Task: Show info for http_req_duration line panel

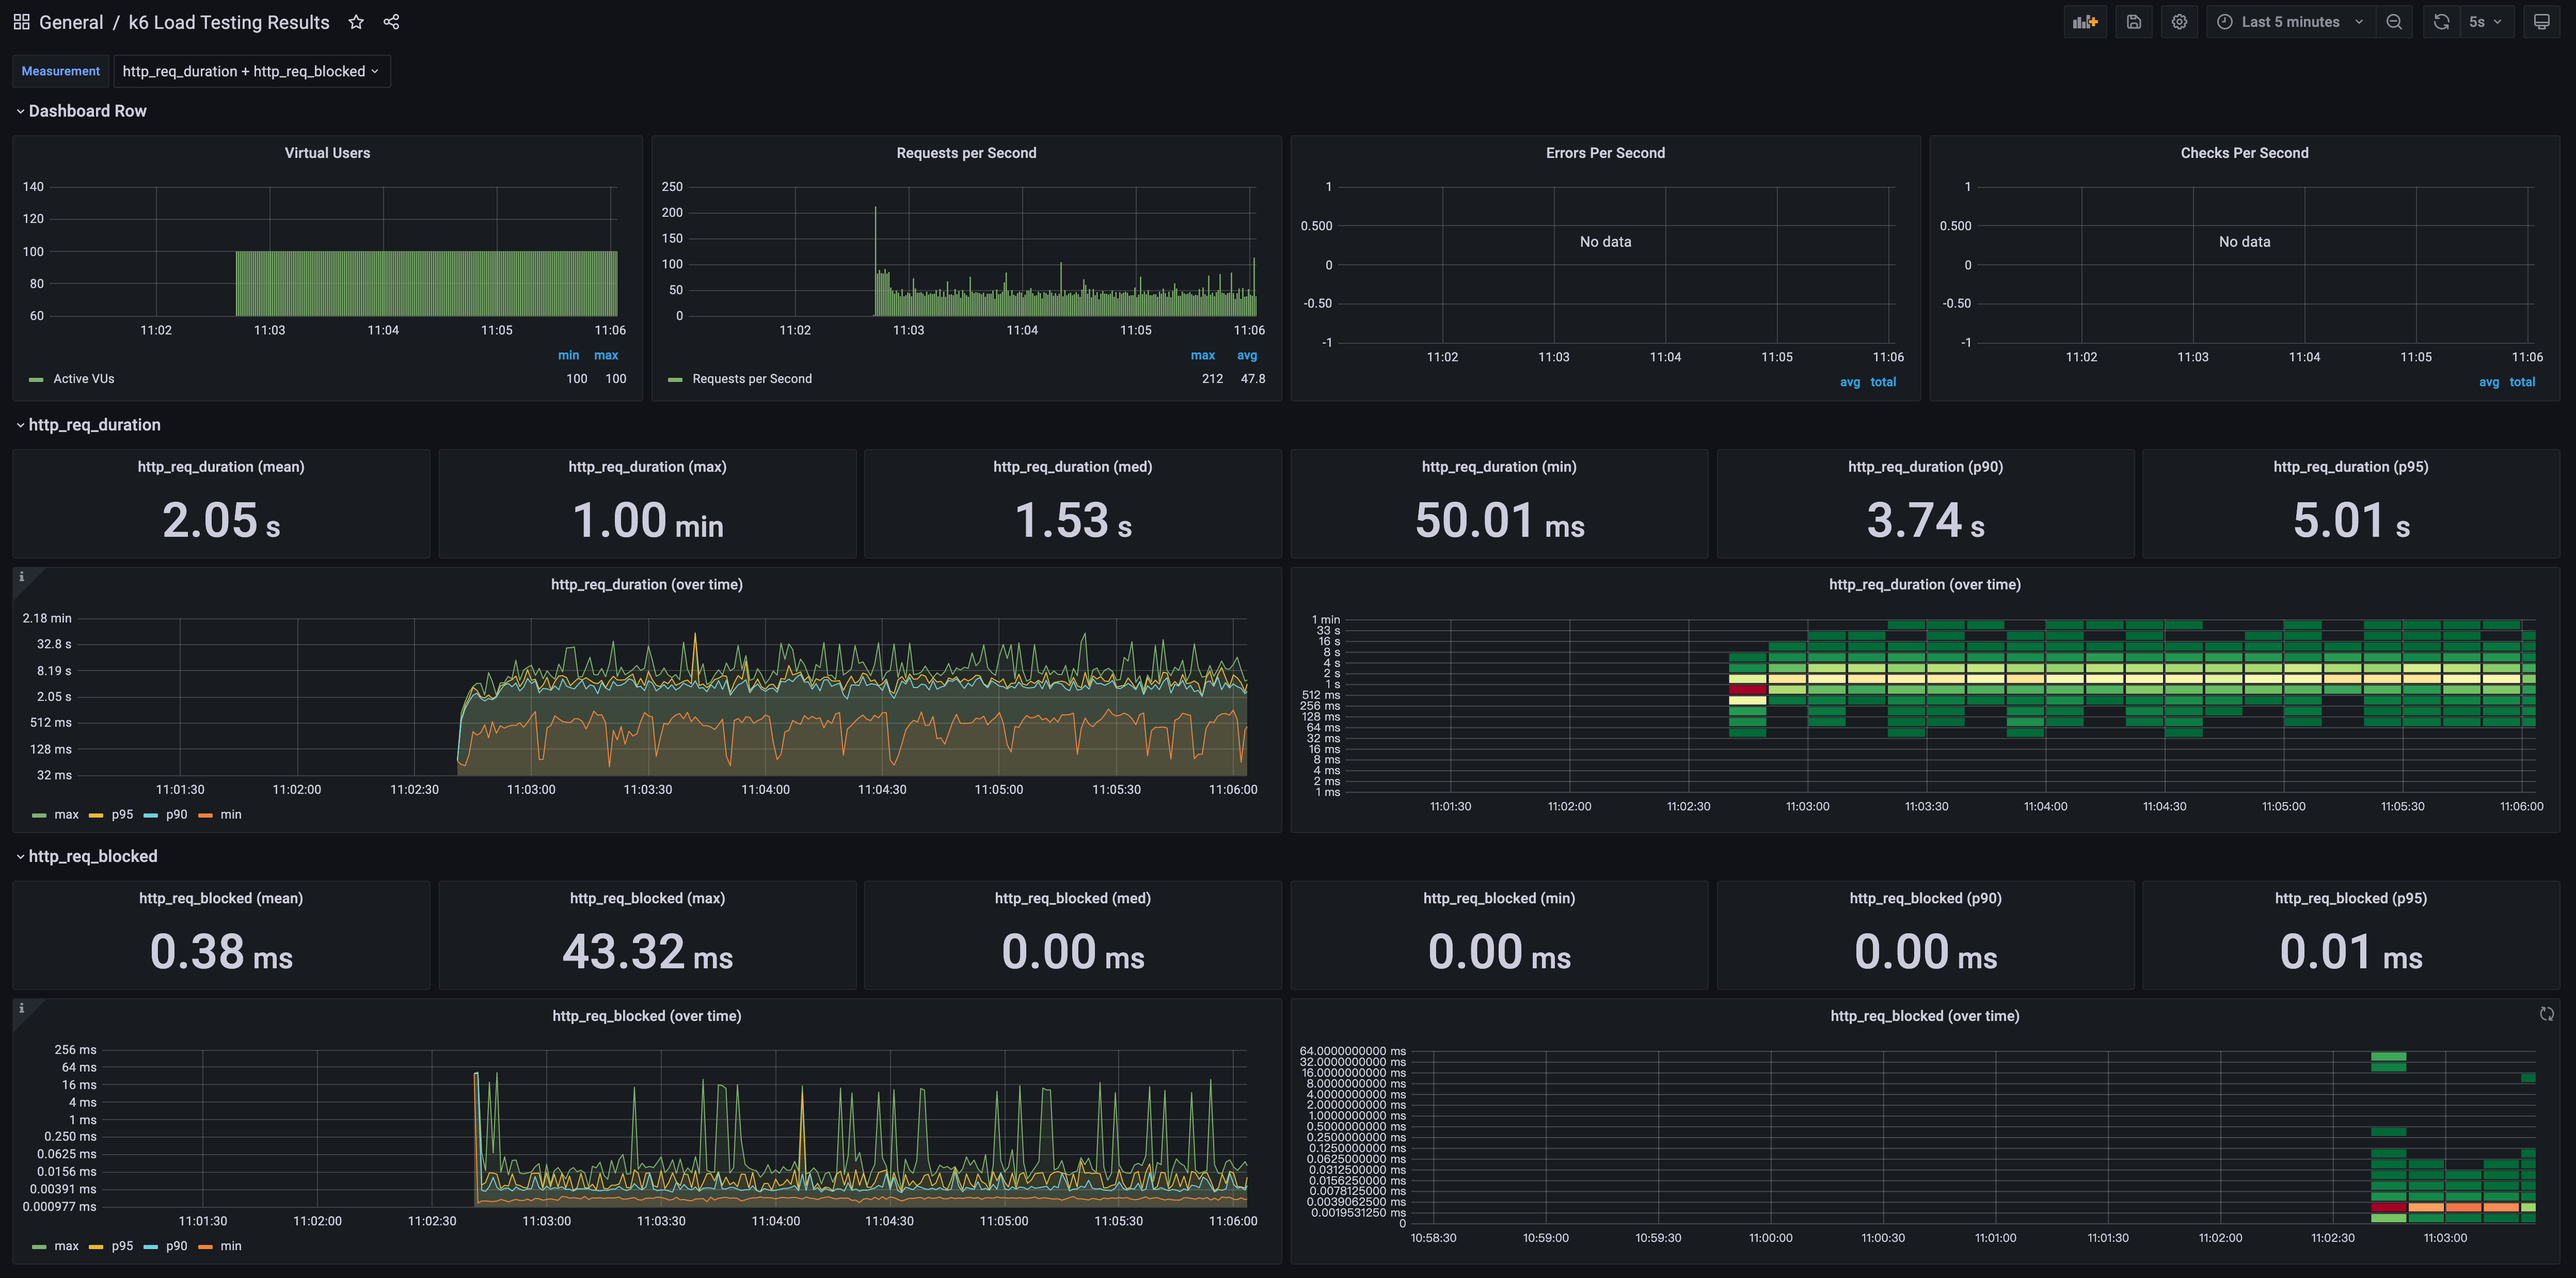Action: pos(22,577)
